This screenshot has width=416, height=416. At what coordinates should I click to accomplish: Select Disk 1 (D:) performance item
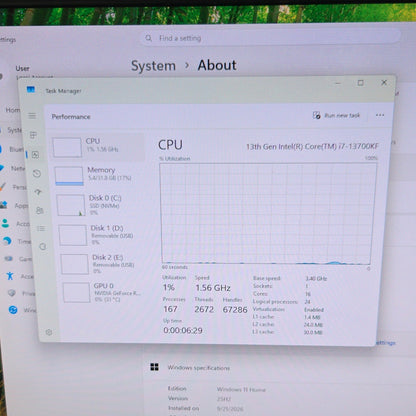[102, 235]
